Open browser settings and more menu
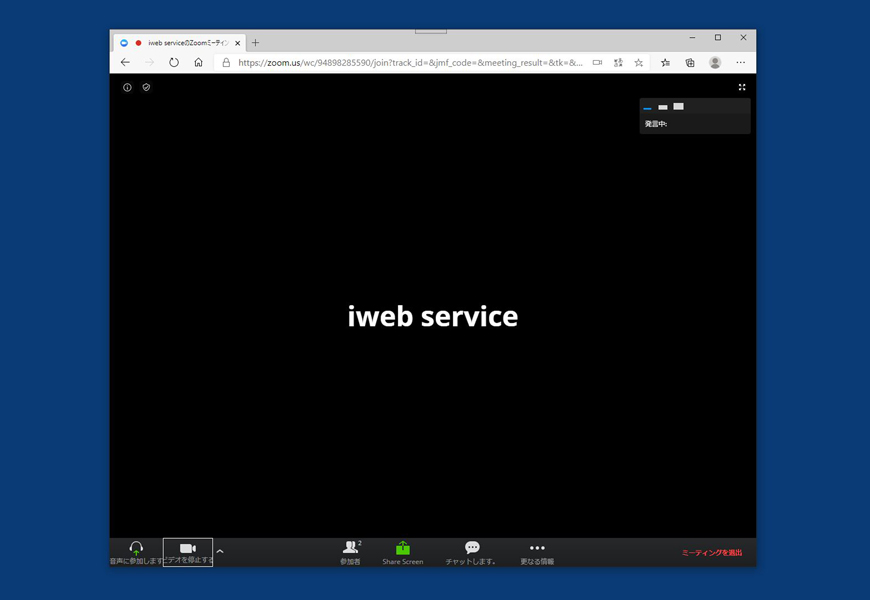The height and width of the screenshot is (600, 870). (741, 63)
